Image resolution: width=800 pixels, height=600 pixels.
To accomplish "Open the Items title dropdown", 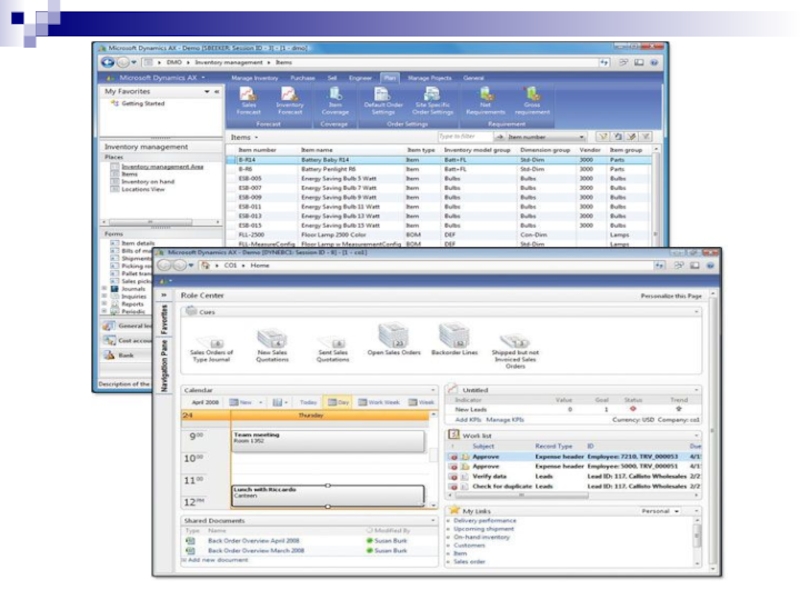I will point(256,137).
